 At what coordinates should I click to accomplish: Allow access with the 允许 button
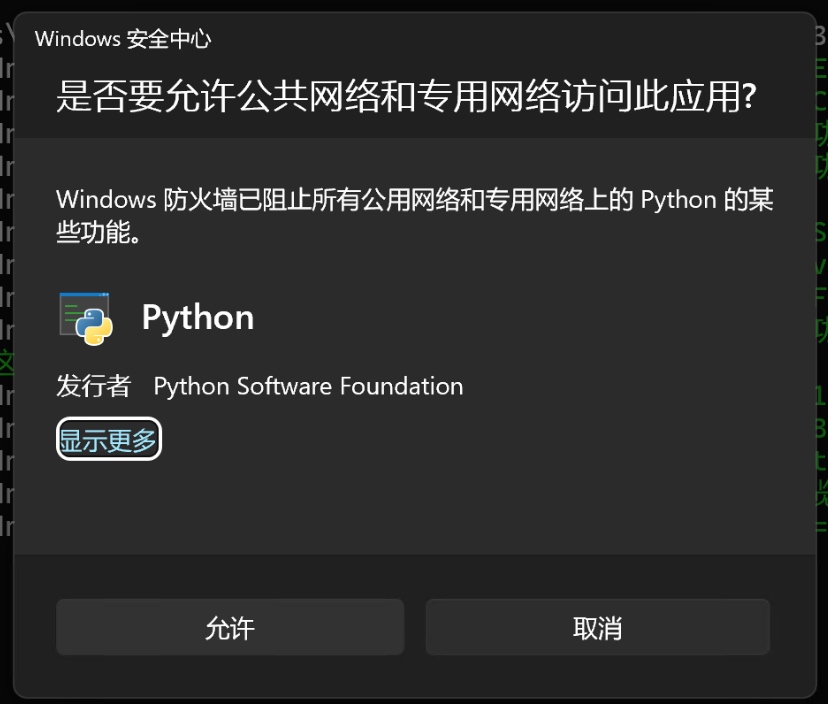tap(230, 627)
